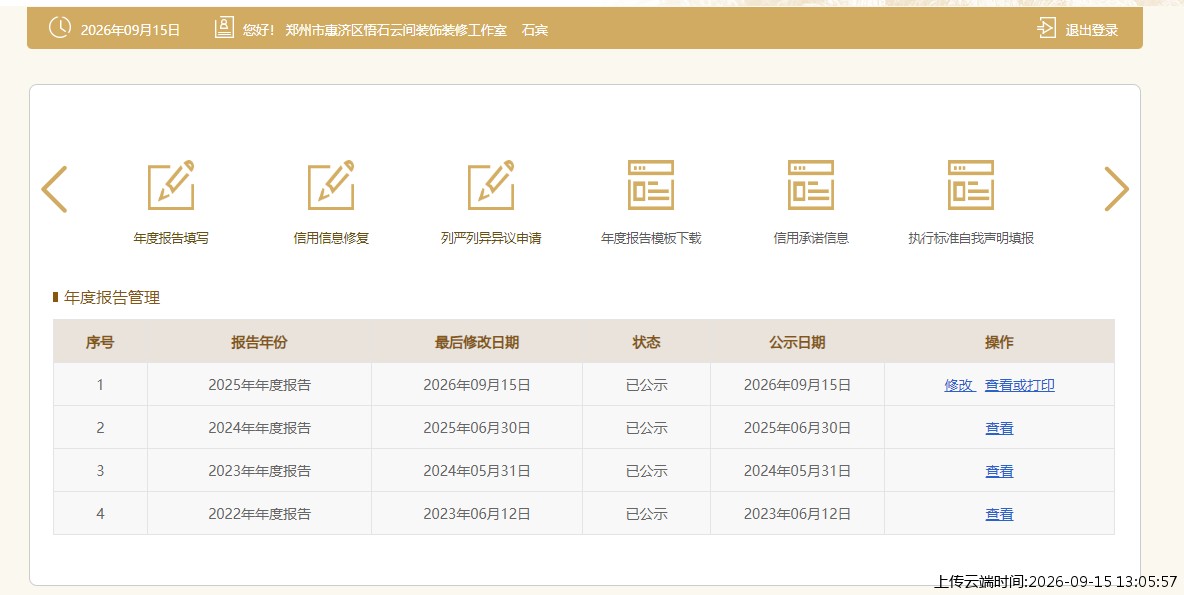Click 查看 for the 2023年年度报告 row
This screenshot has height=595, width=1184.
click(999, 471)
